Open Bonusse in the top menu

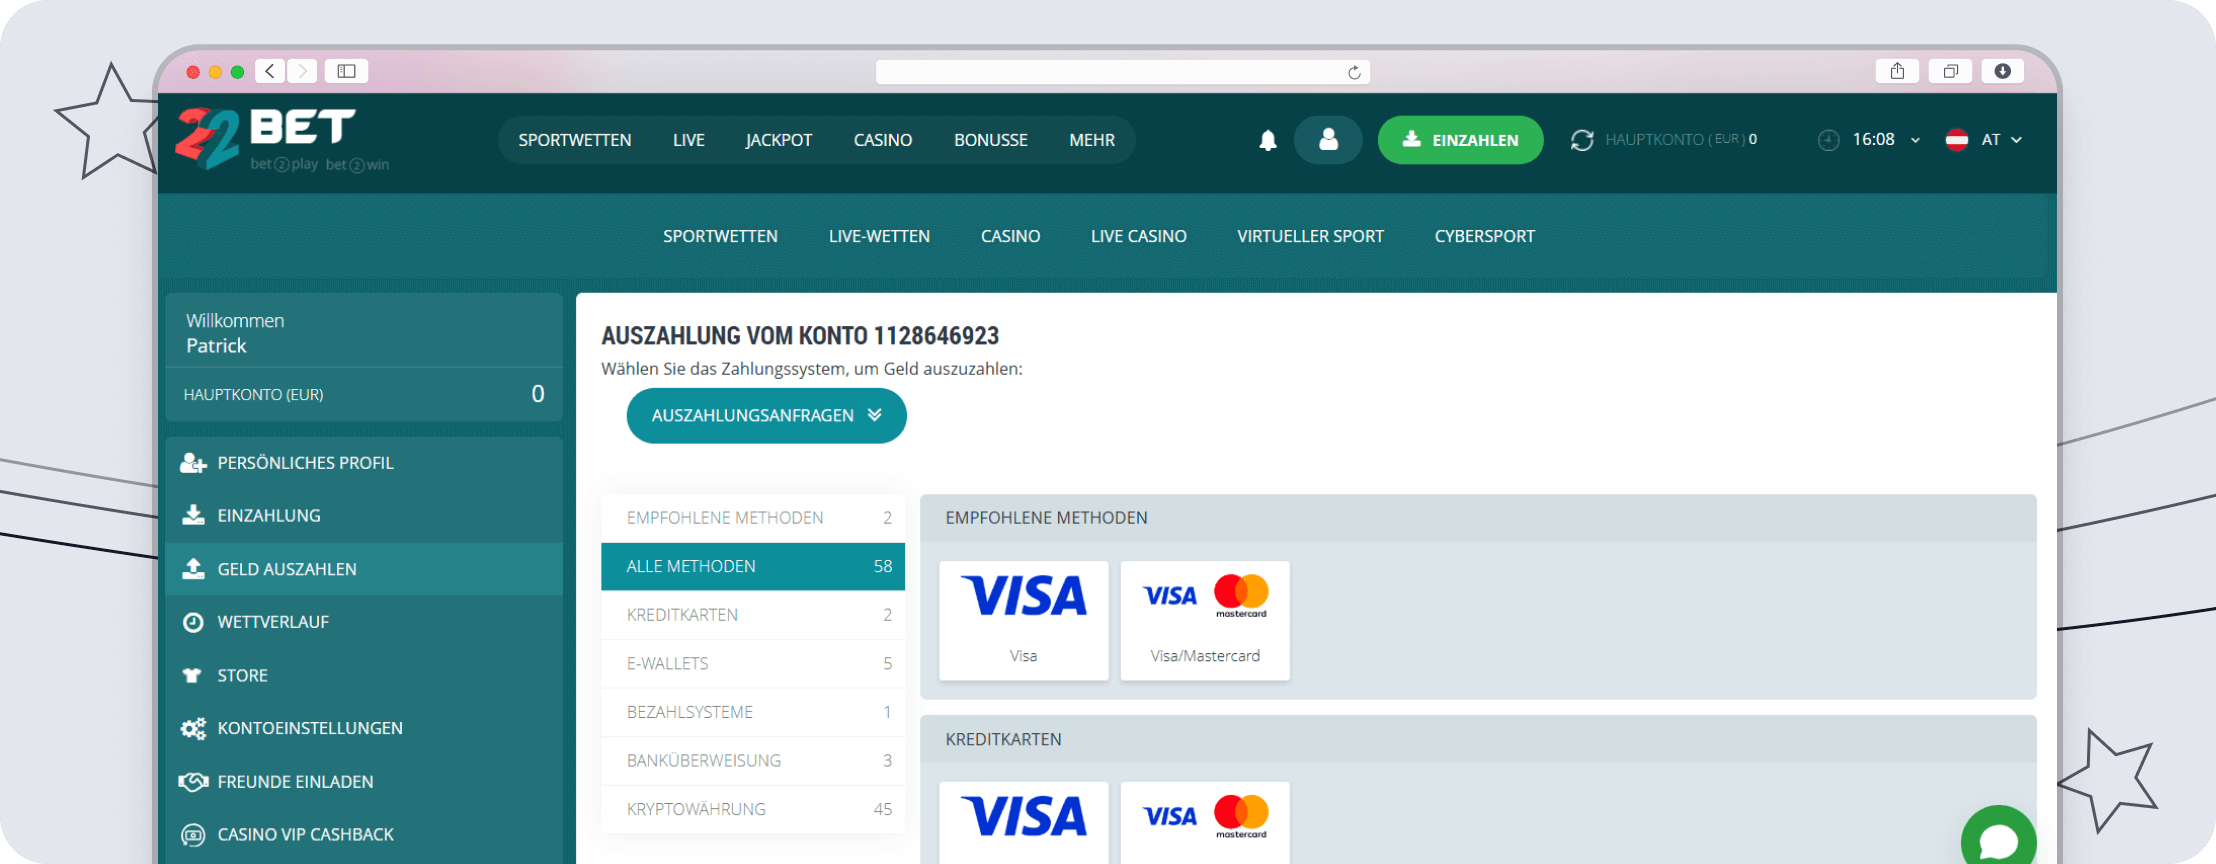pos(991,140)
